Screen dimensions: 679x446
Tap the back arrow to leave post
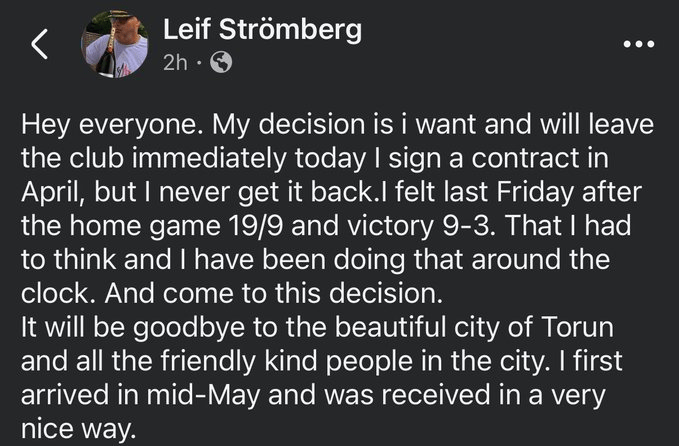(x=41, y=45)
